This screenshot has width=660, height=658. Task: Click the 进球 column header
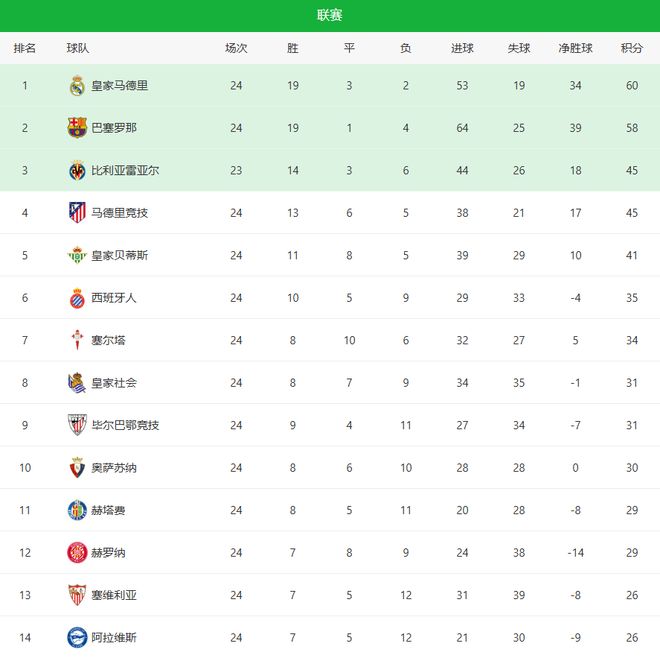[462, 48]
